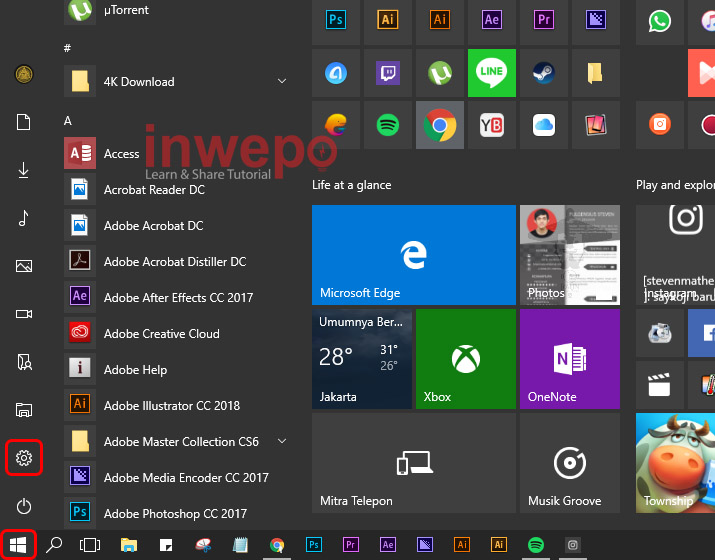The height and width of the screenshot is (560, 715).
Task: Click the Windows Start button
Action: point(18,545)
